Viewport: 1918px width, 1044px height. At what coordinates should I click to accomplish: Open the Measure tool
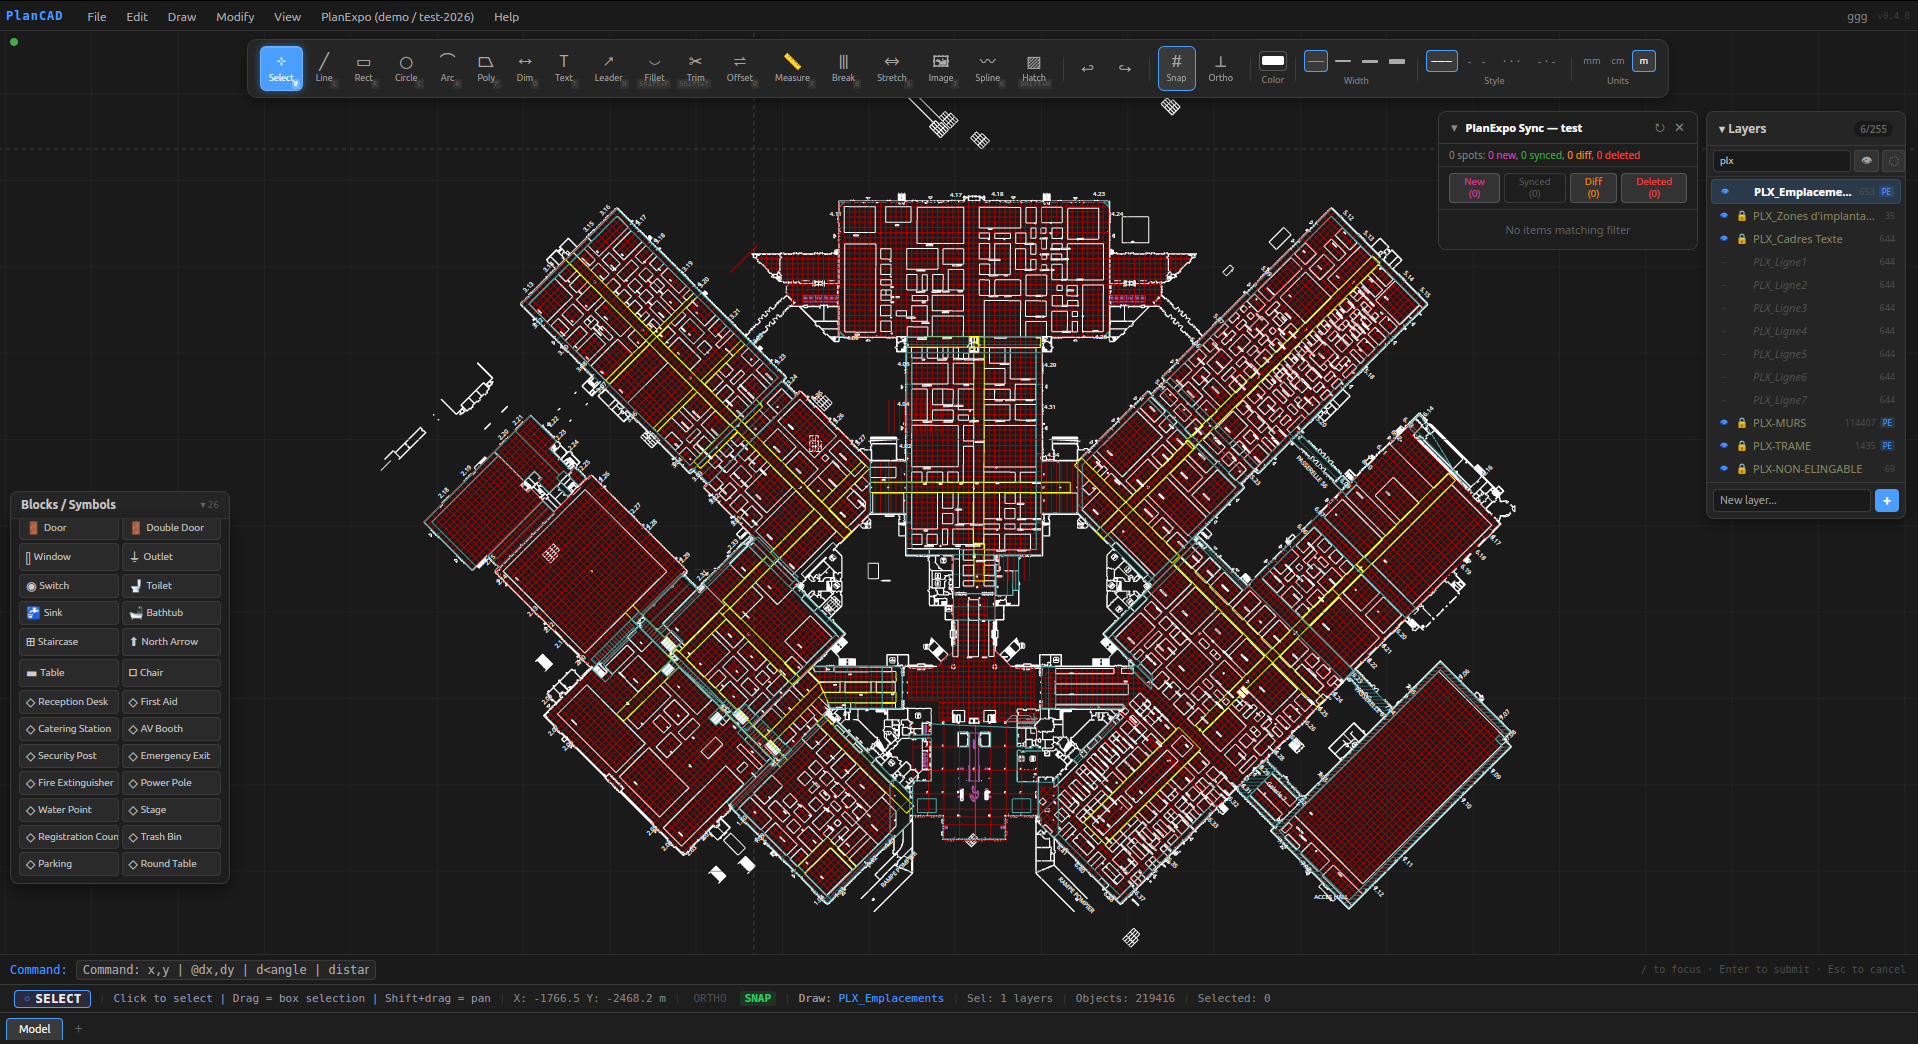(x=791, y=67)
